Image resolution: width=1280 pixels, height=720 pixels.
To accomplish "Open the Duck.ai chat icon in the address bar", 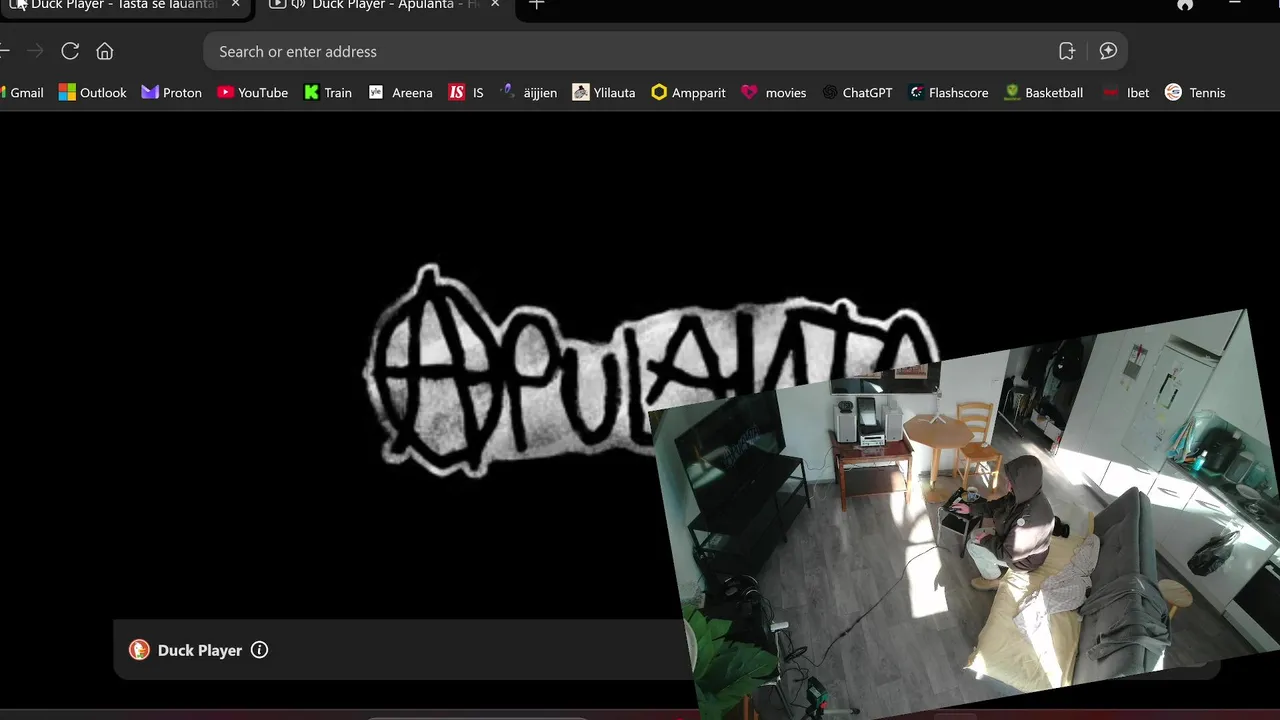I will coord(1108,51).
